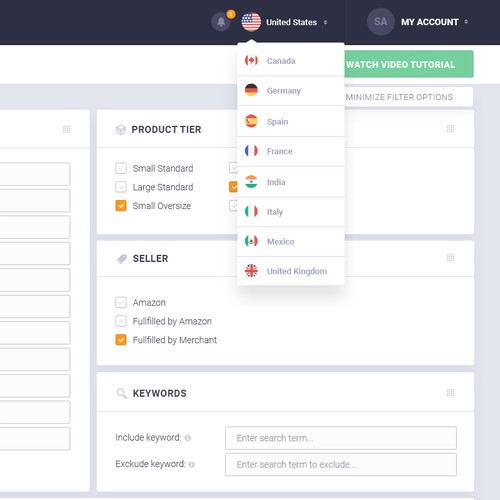This screenshot has width=500, height=500.
Task: Select France from the marketplace list
Action: [x=291, y=151]
